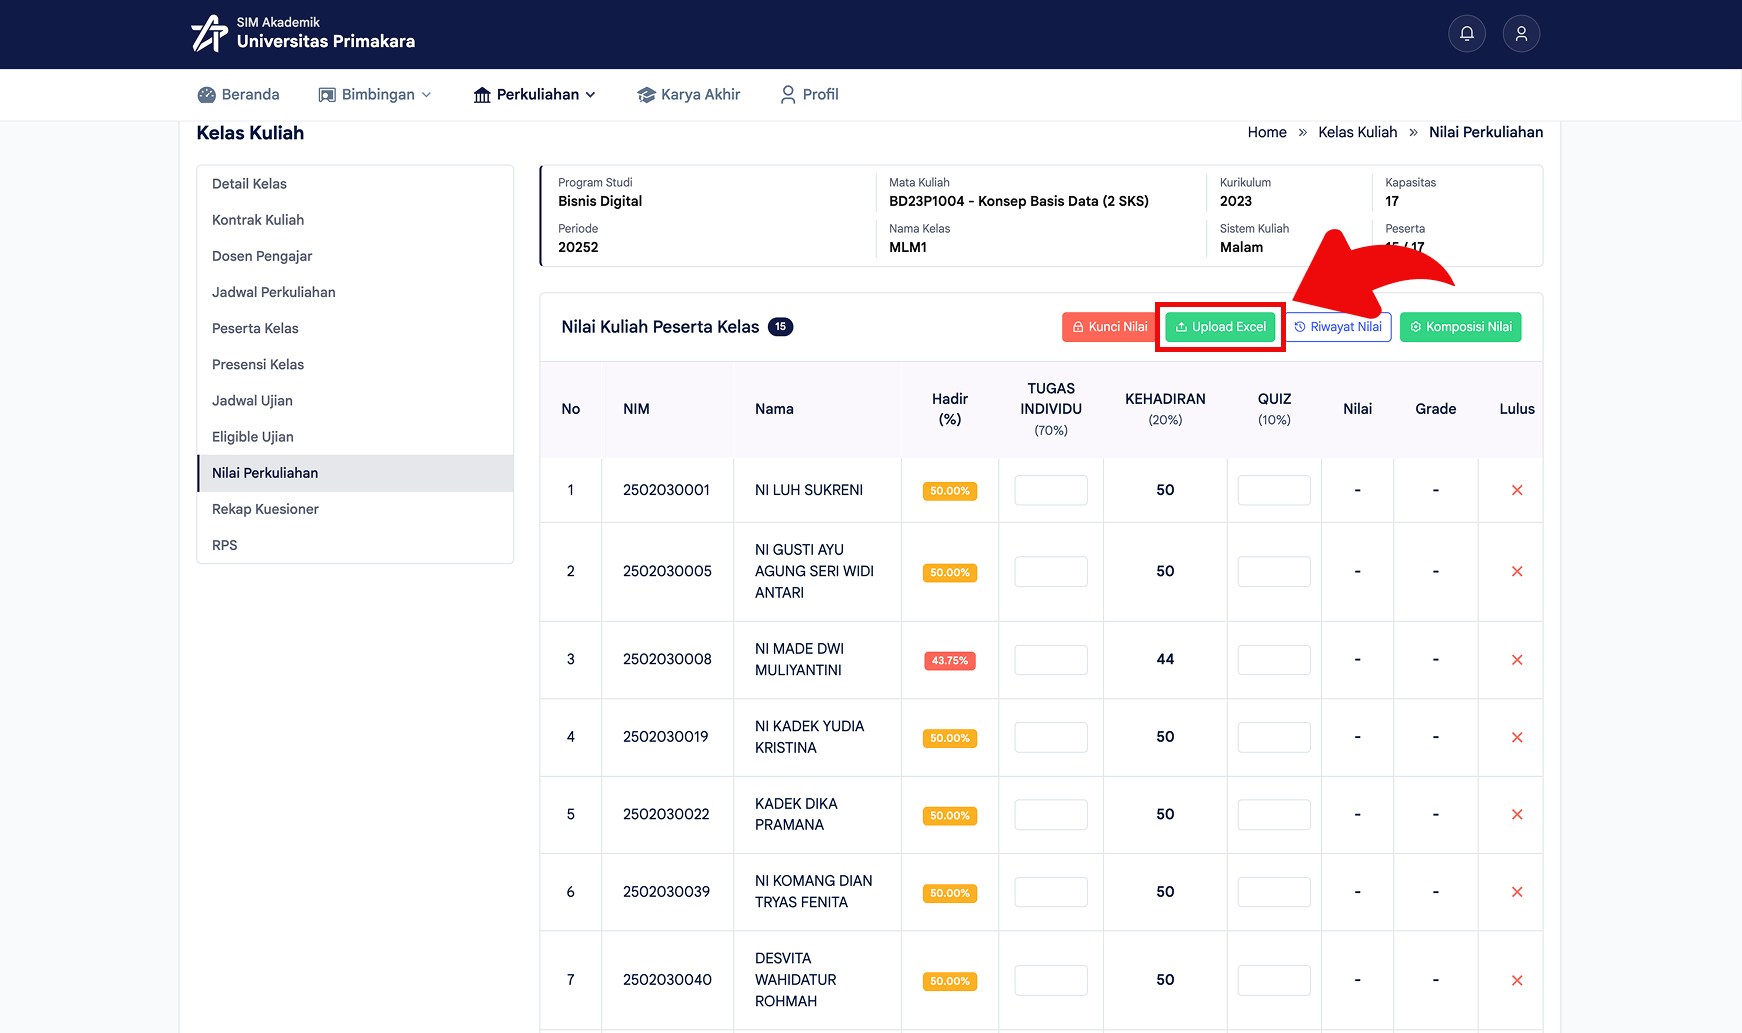Viewport: 1742px width, 1033px height.
Task: Click Quiz field for NI LUH SUKRENI
Action: [1274, 490]
